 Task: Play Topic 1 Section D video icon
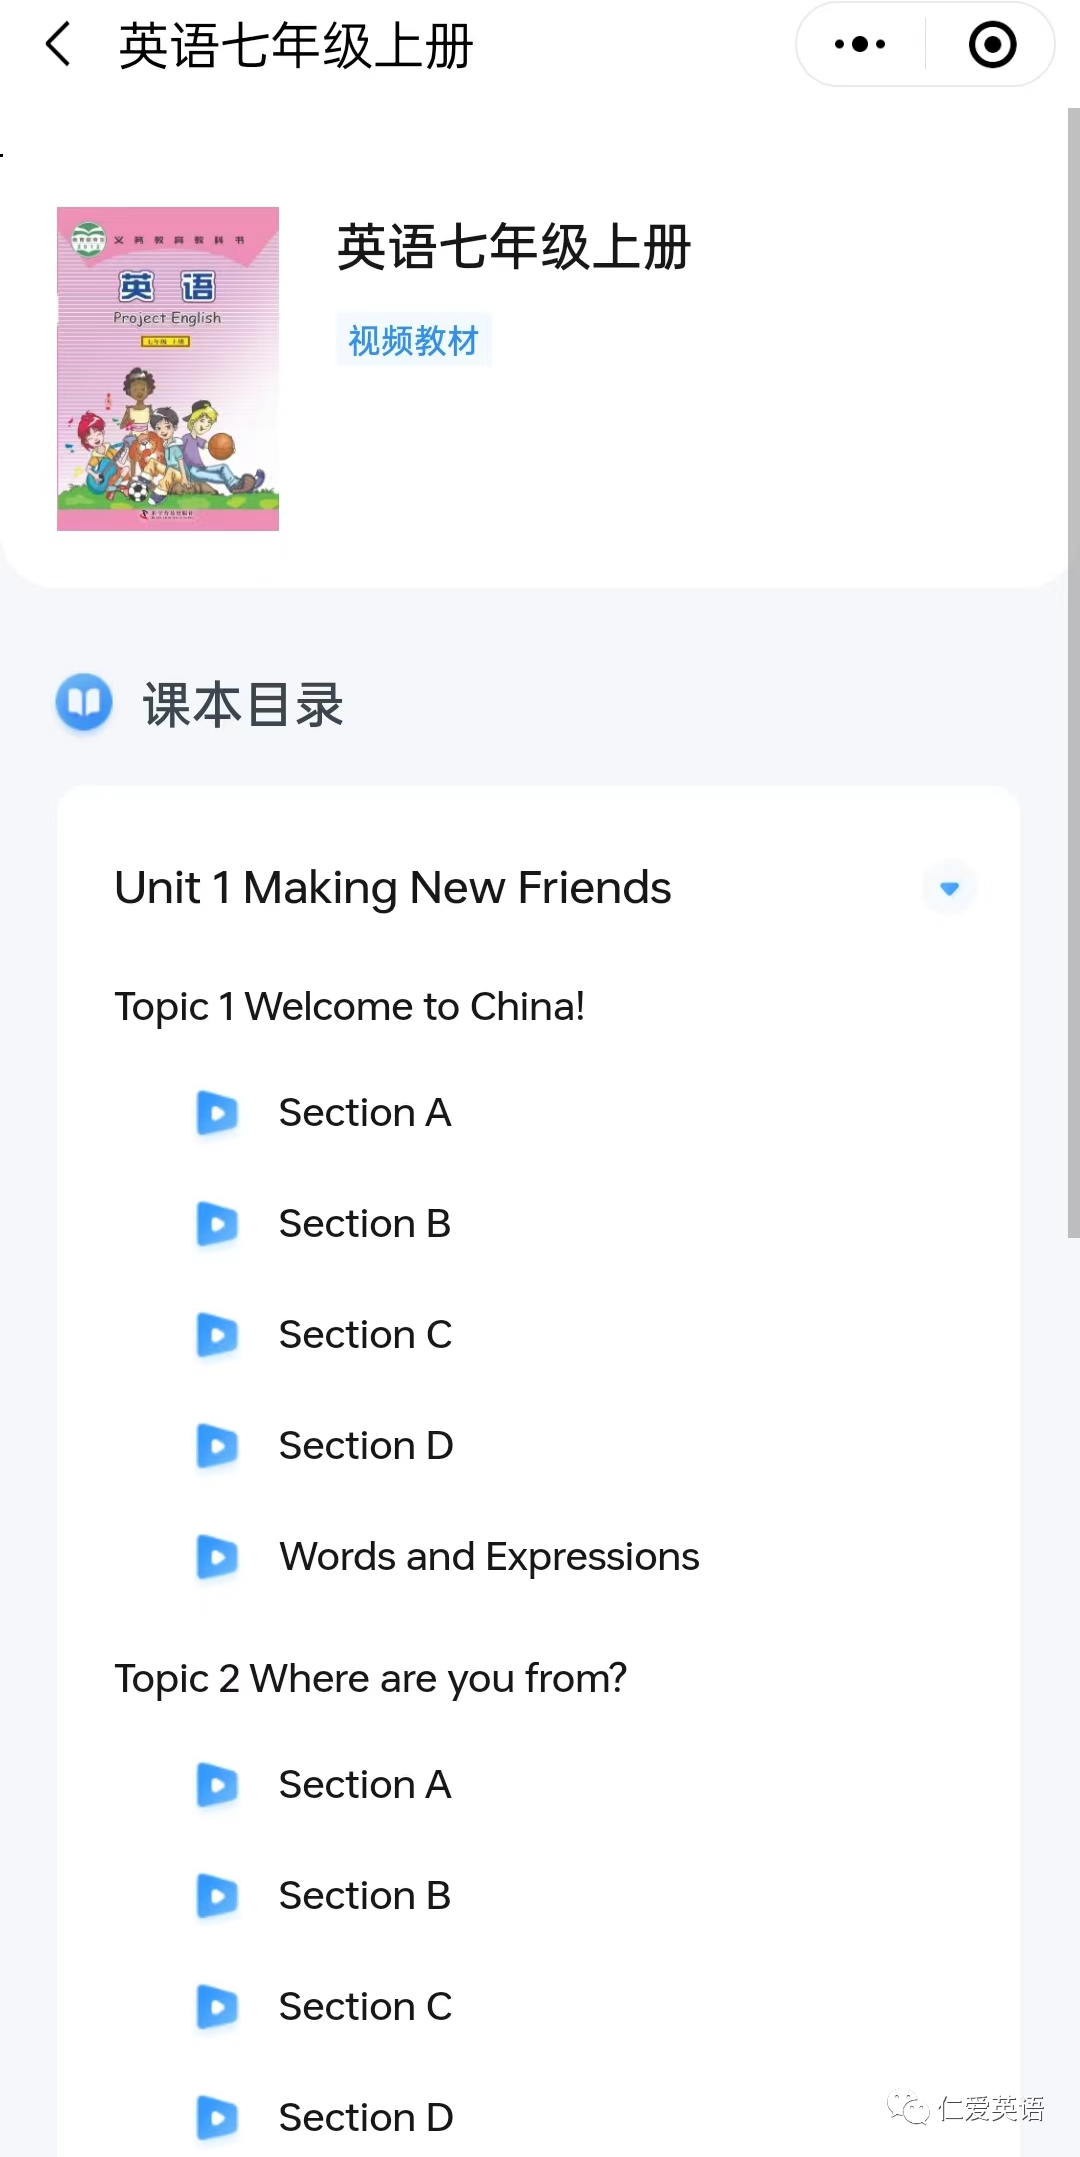click(x=217, y=1446)
